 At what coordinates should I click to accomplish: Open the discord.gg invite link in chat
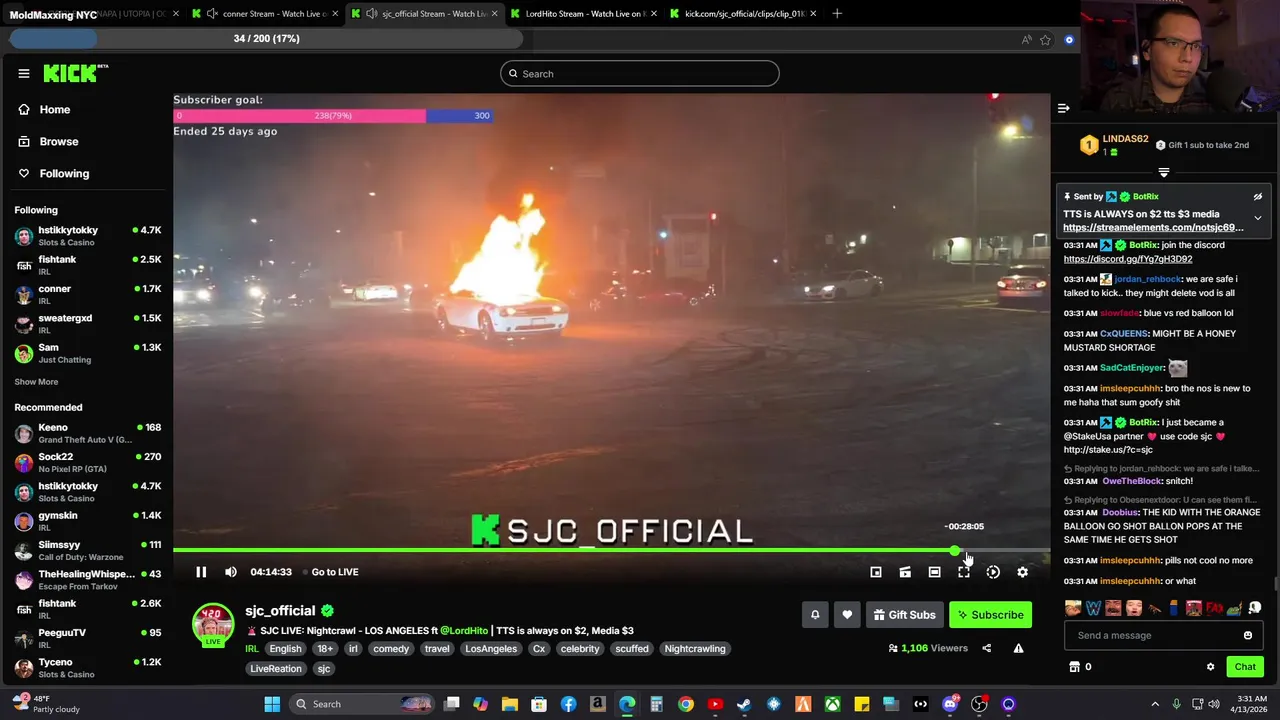(x=1127, y=259)
